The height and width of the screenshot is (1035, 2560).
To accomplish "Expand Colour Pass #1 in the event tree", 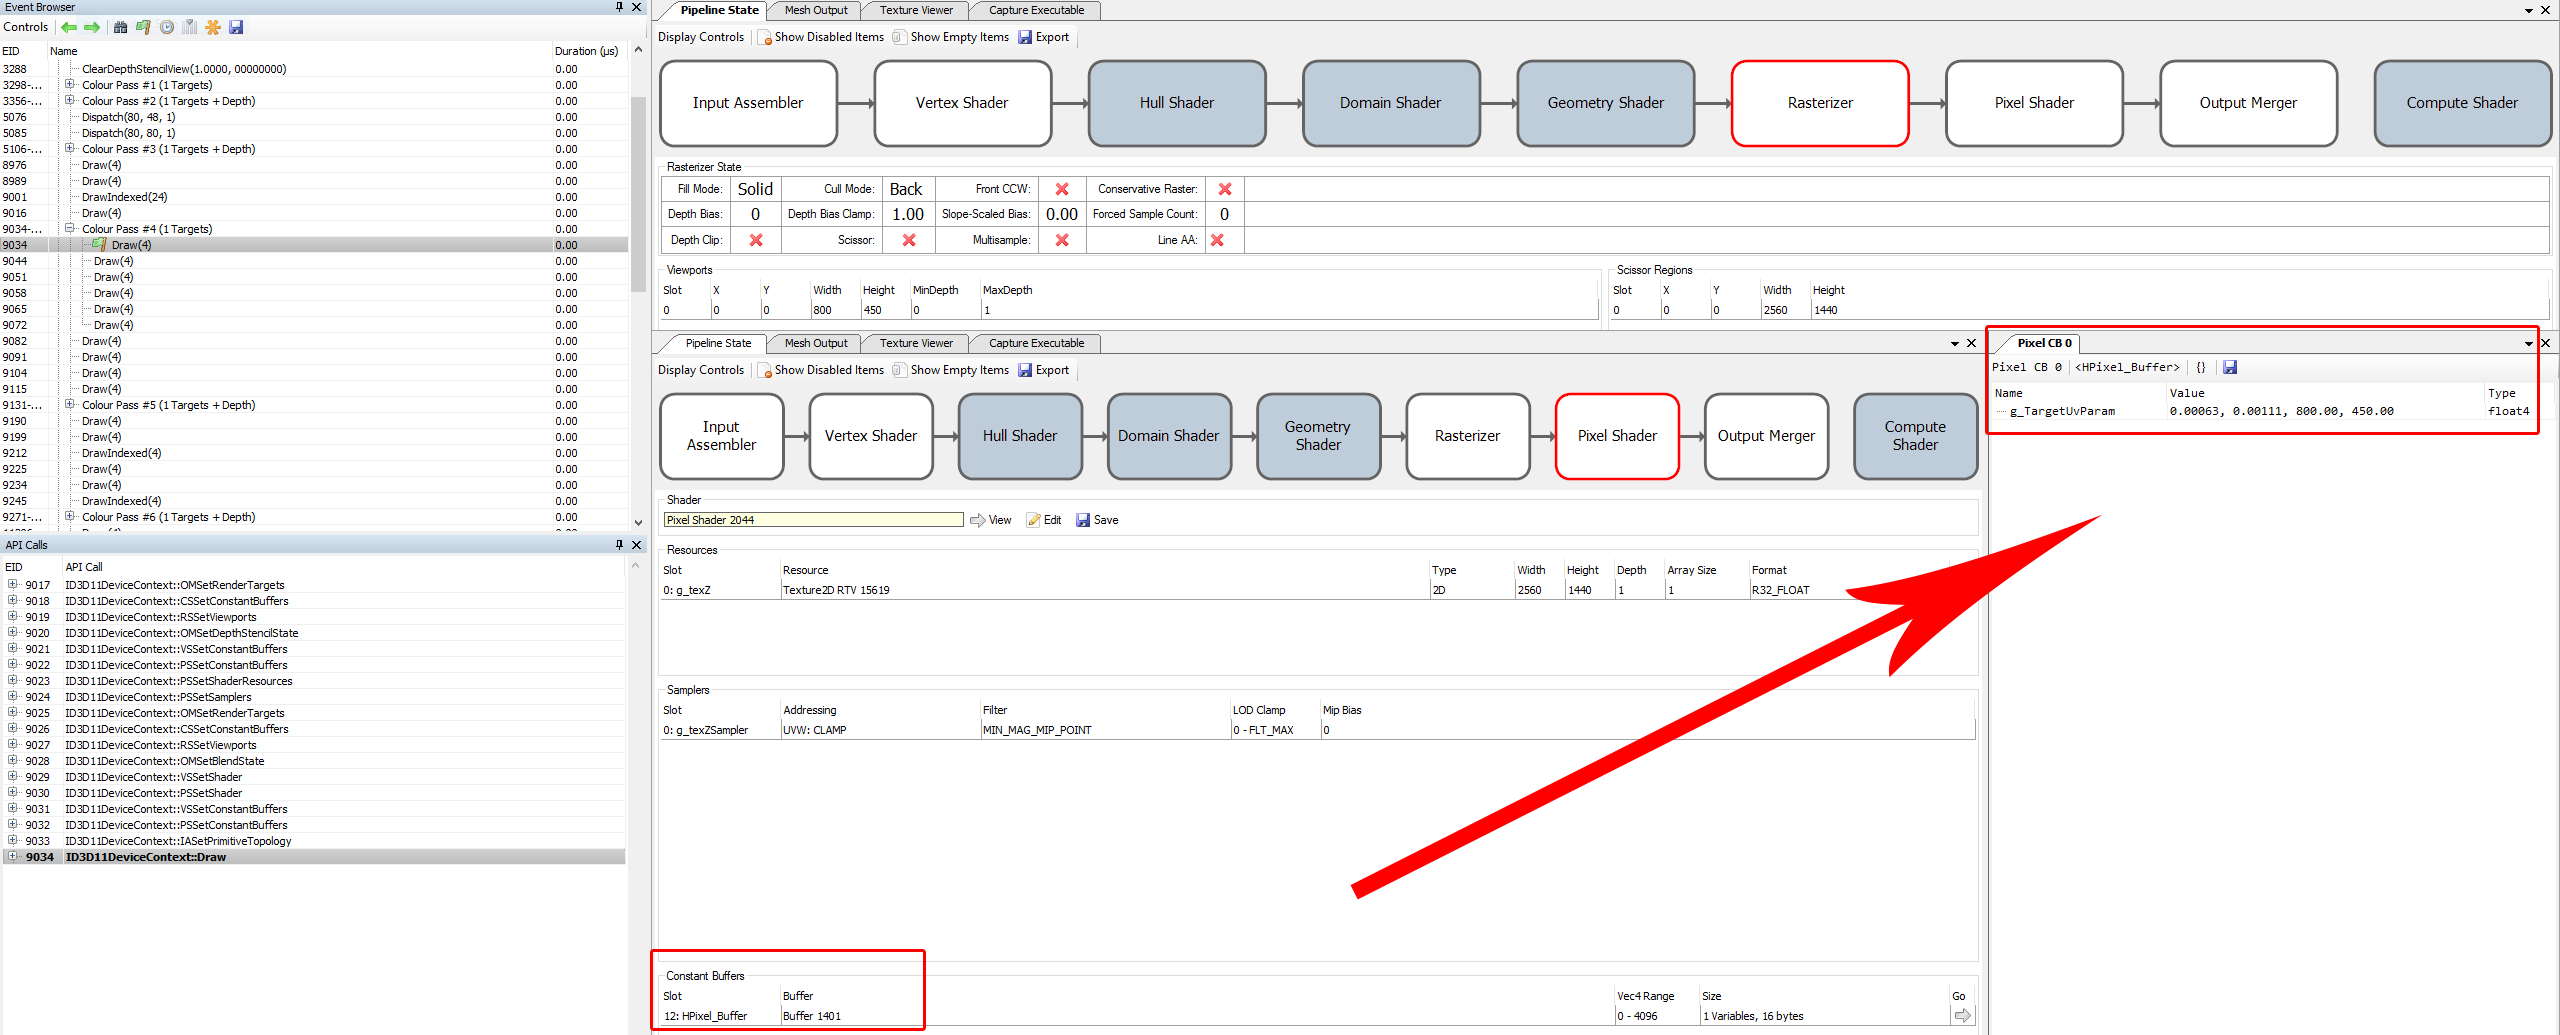I will pos(70,85).
